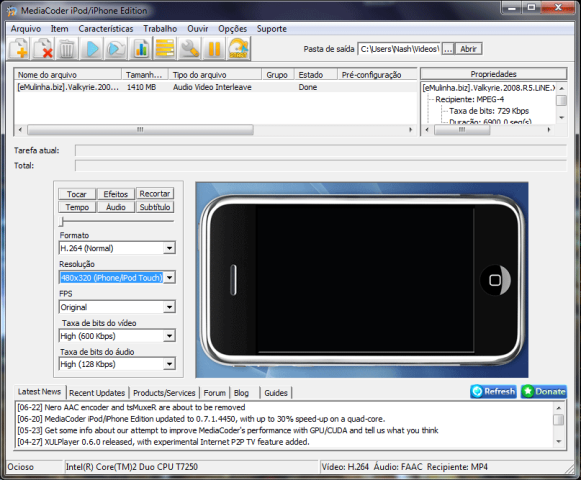Open settings with the wrench icon

click(x=190, y=49)
